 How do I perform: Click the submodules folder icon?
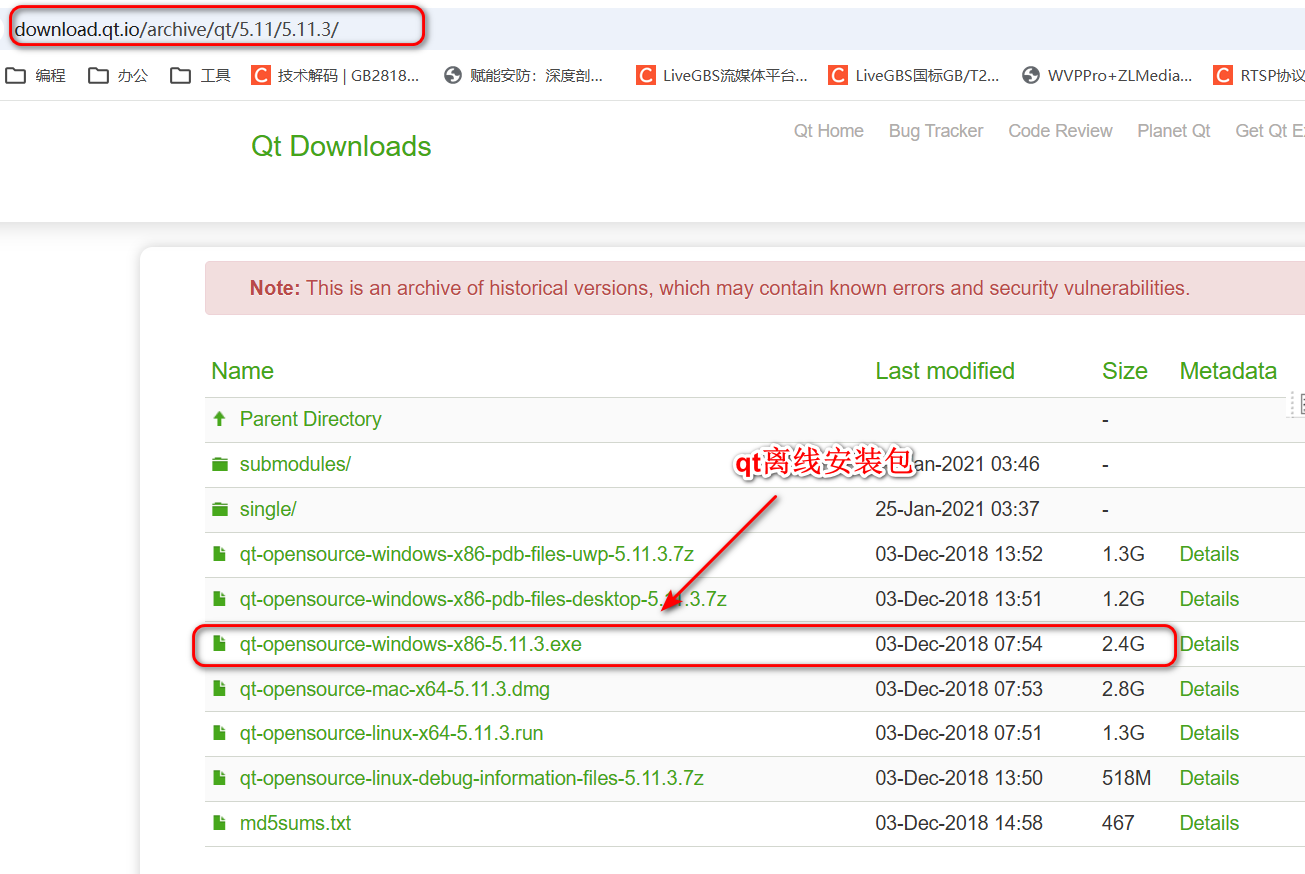pyautogui.click(x=220, y=464)
